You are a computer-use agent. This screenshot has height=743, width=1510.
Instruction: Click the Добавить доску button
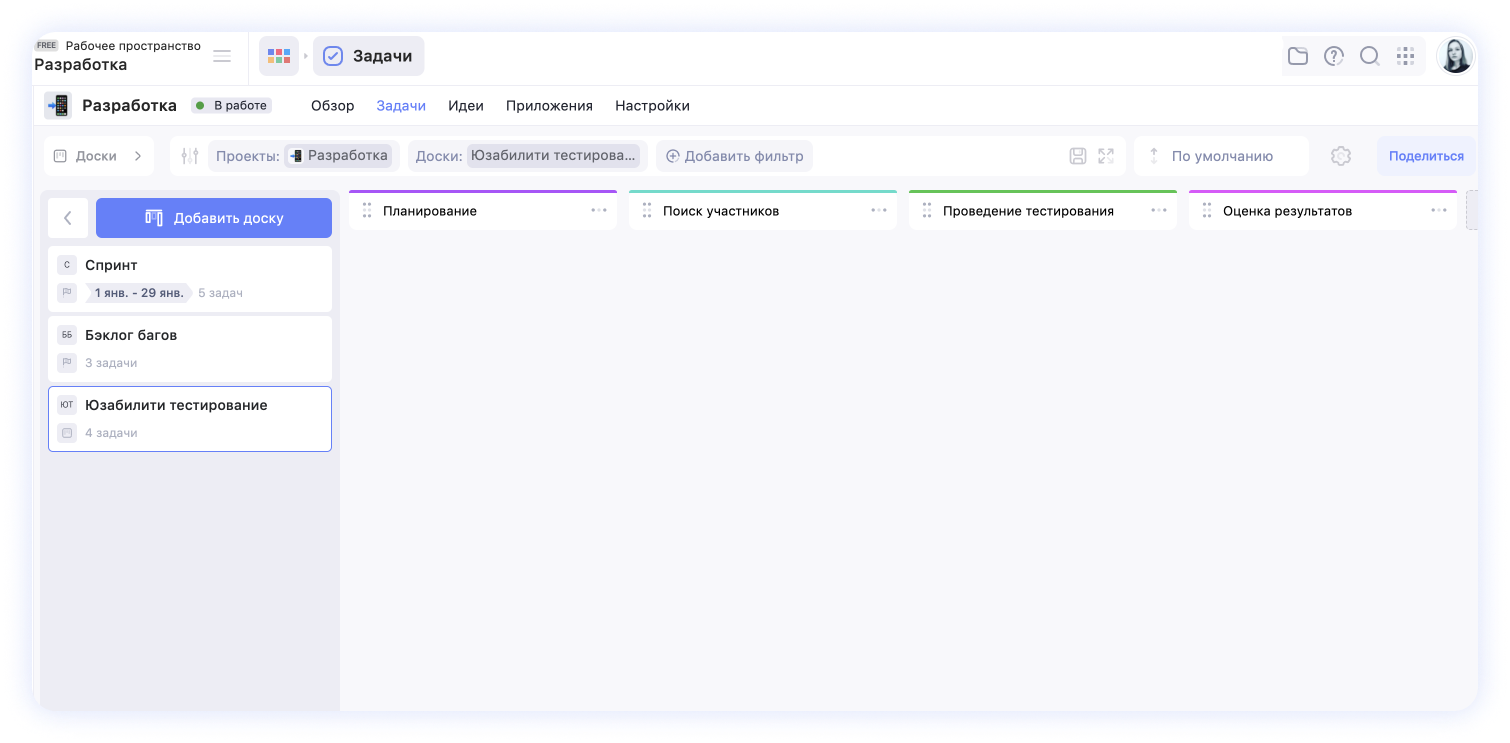[214, 218]
